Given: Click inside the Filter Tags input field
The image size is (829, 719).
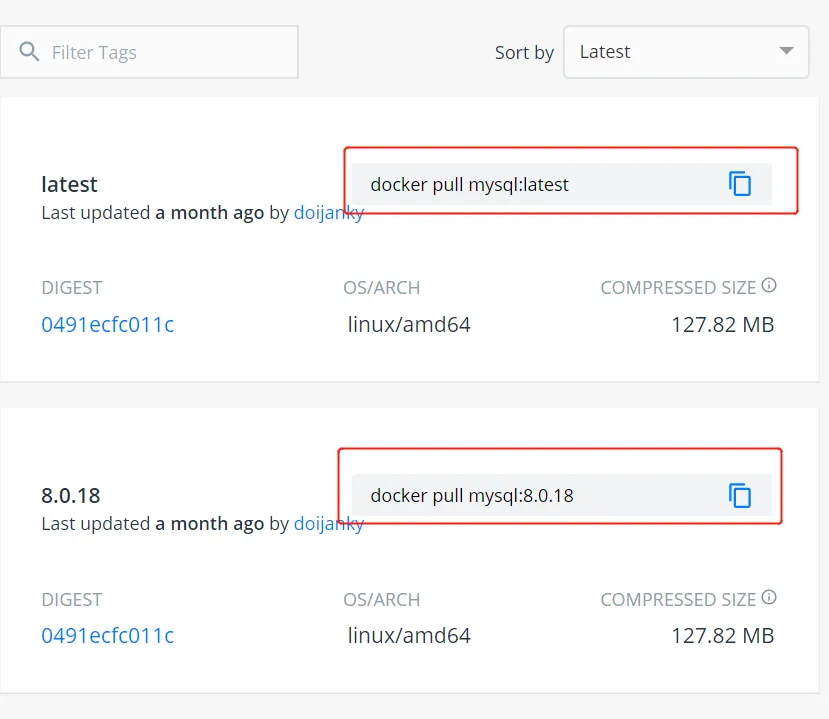Looking at the screenshot, I should [x=160, y=51].
